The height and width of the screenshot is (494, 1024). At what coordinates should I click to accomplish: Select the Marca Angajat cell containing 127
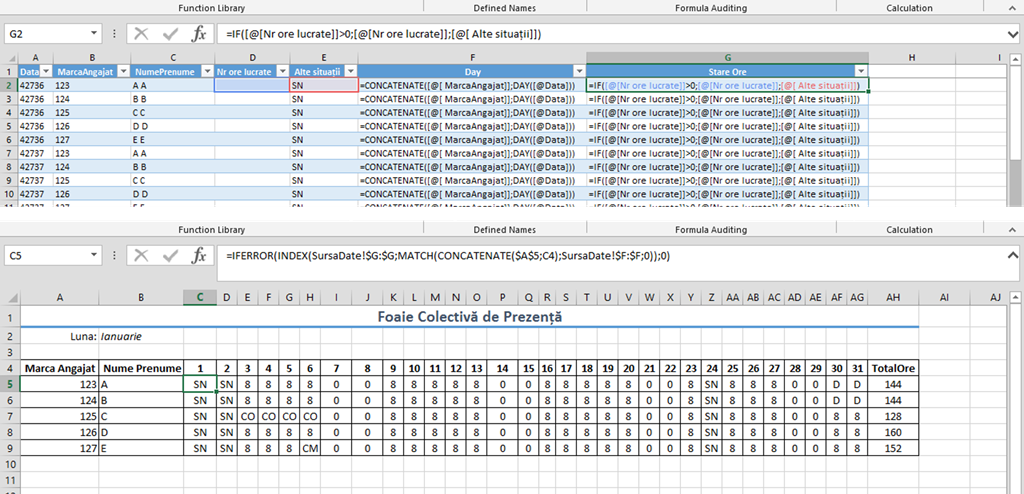[x=60, y=448]
